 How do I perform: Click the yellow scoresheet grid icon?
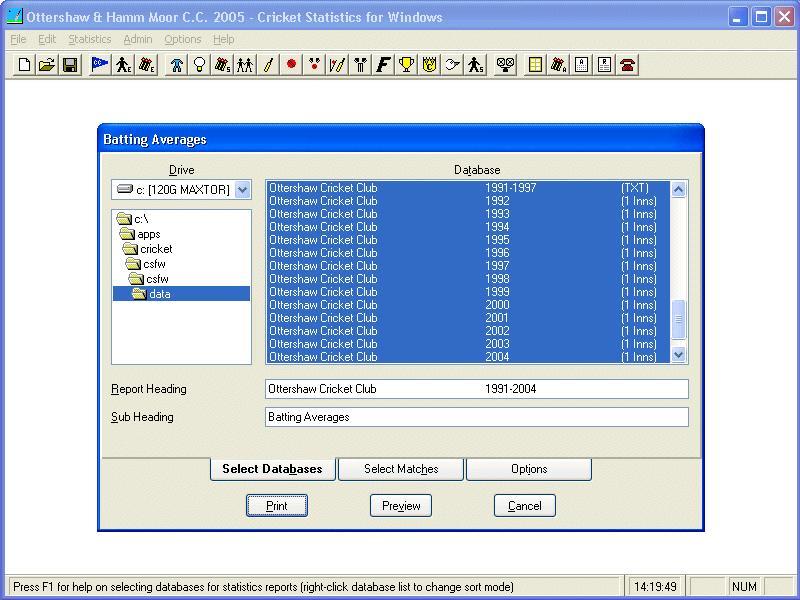point(535,64)
